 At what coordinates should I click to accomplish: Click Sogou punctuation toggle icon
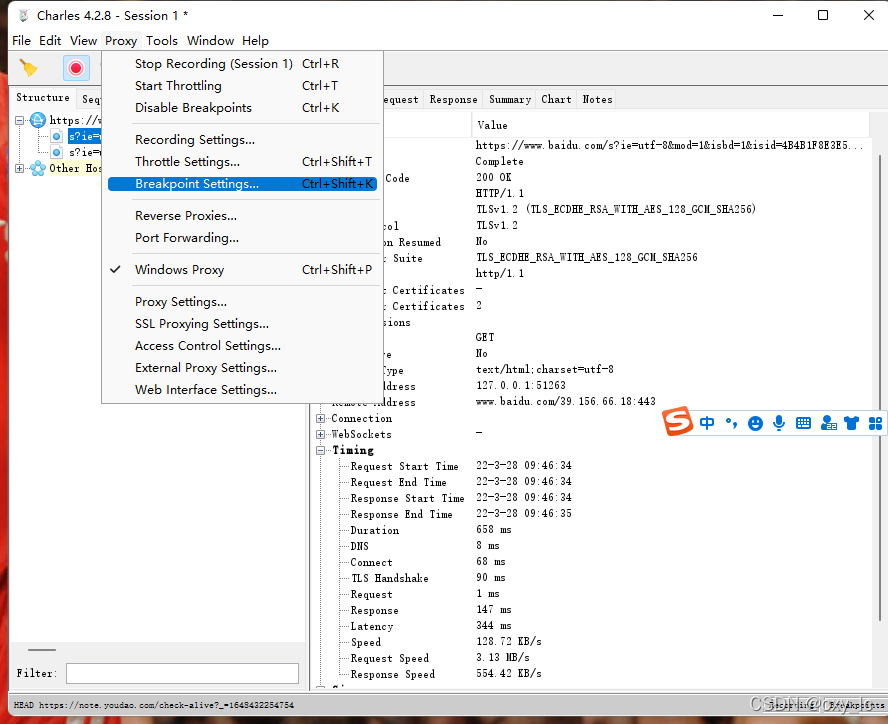pyautogui.click(x=731, y=423)
